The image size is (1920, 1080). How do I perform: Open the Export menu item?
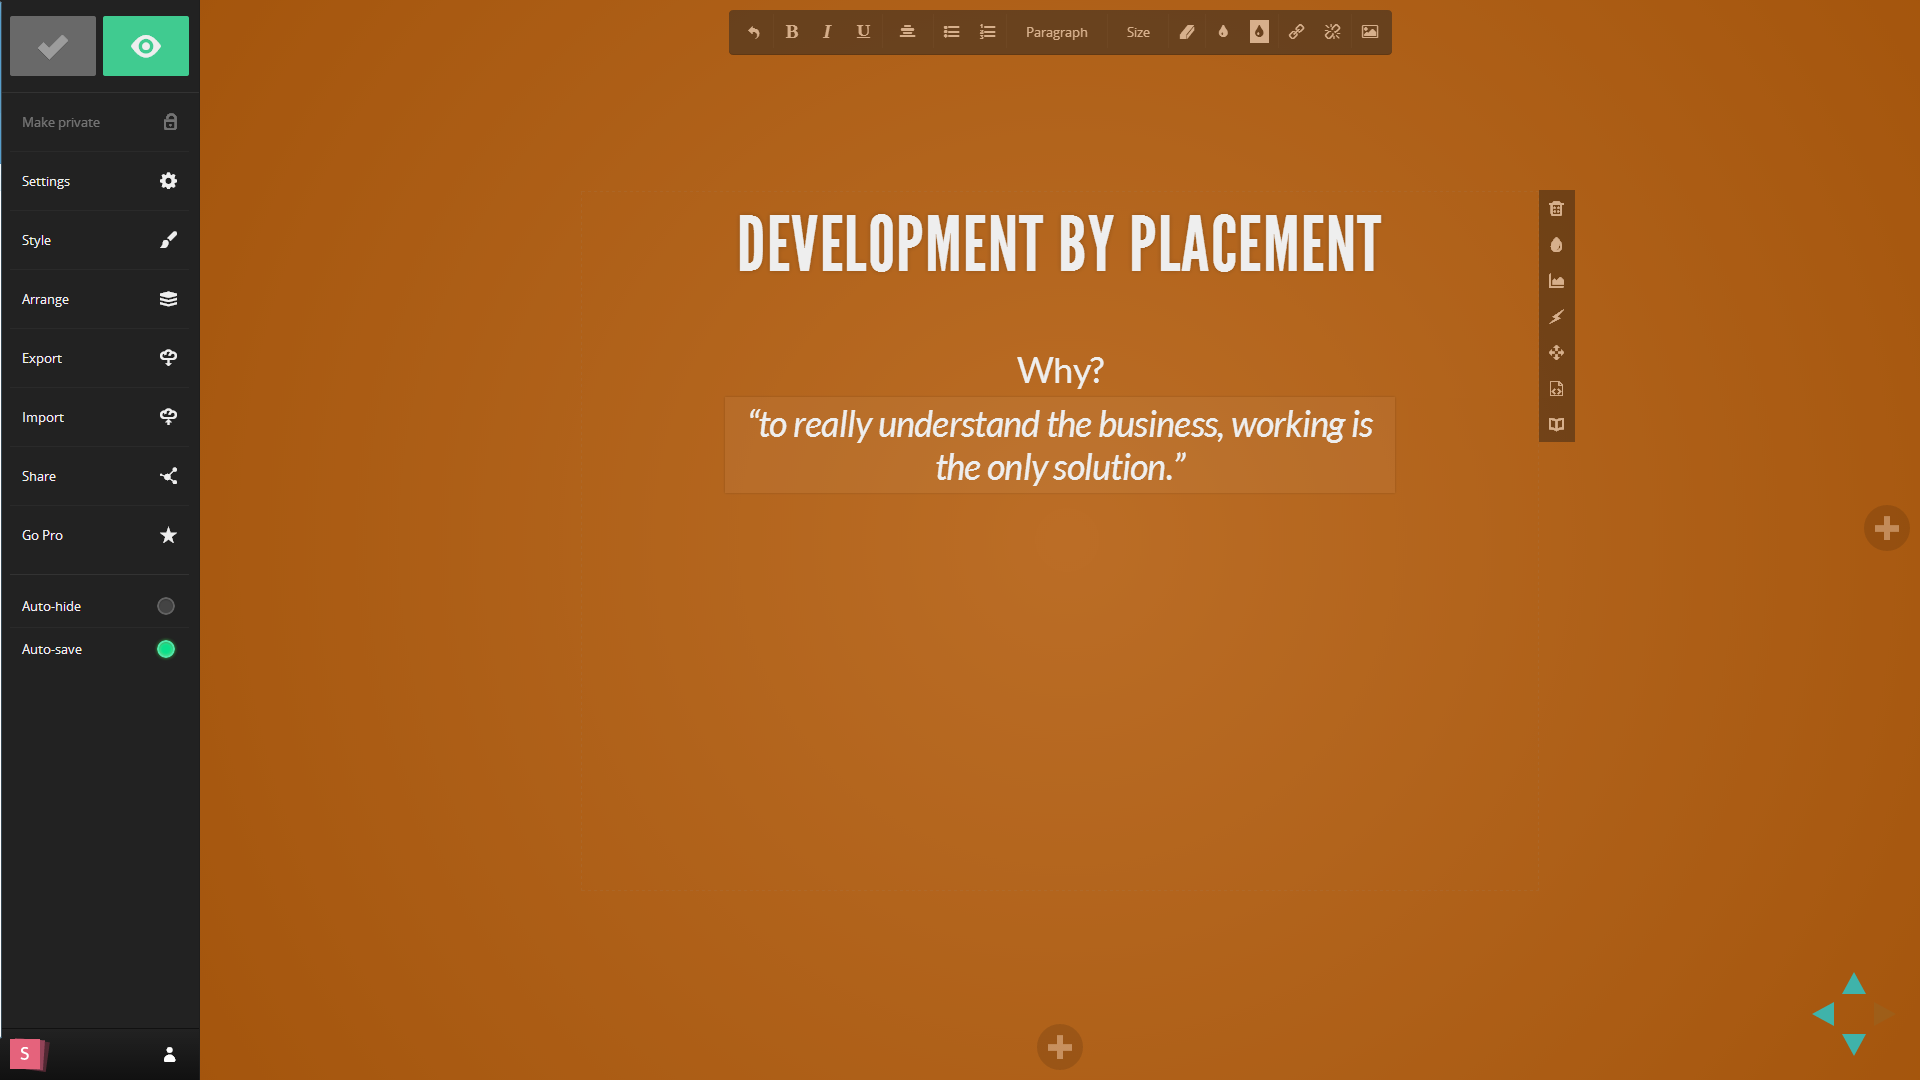click(x=99, y=358)
